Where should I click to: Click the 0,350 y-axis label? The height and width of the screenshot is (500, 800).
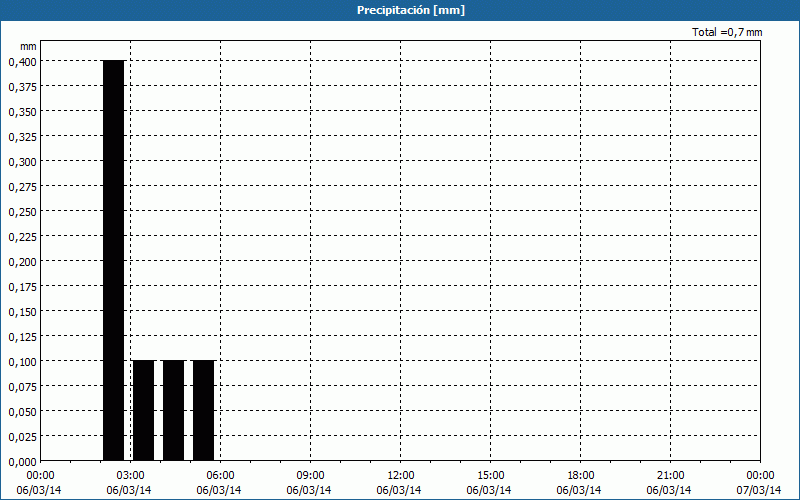(22, 112)
